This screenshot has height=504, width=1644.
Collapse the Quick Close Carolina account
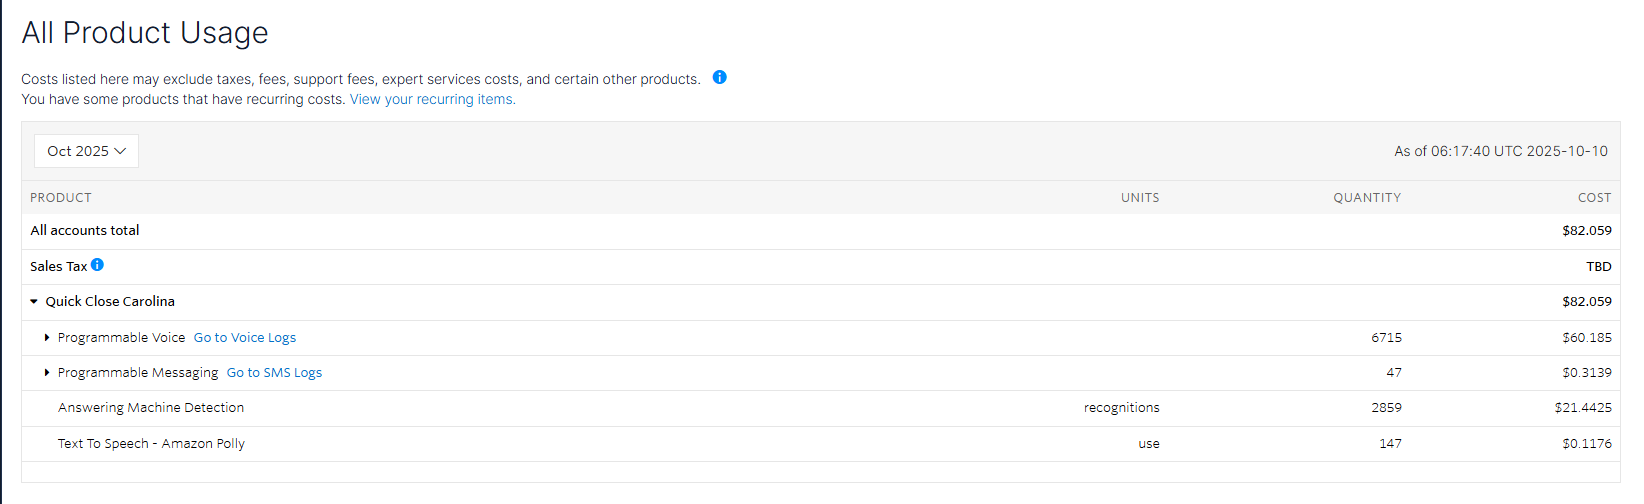34,301
